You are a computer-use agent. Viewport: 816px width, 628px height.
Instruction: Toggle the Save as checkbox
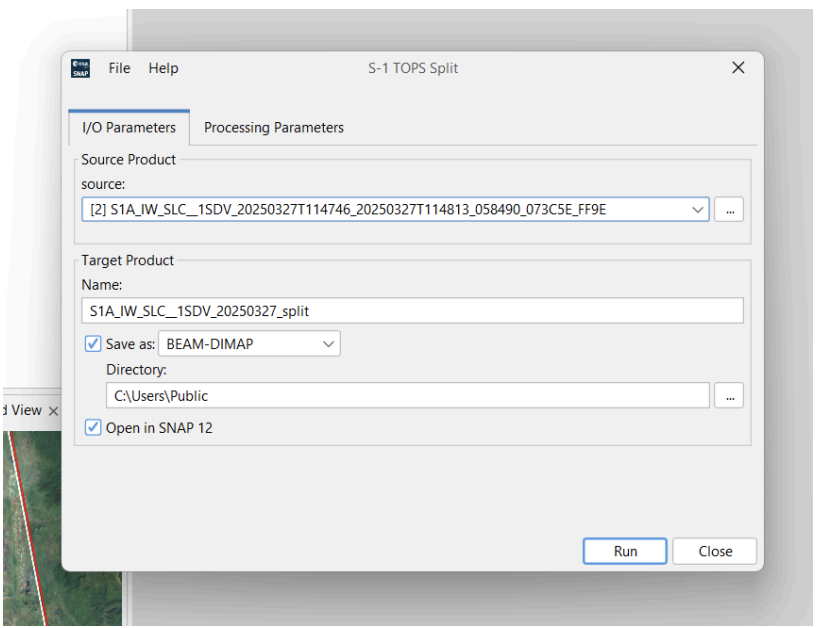pos(93,344)
